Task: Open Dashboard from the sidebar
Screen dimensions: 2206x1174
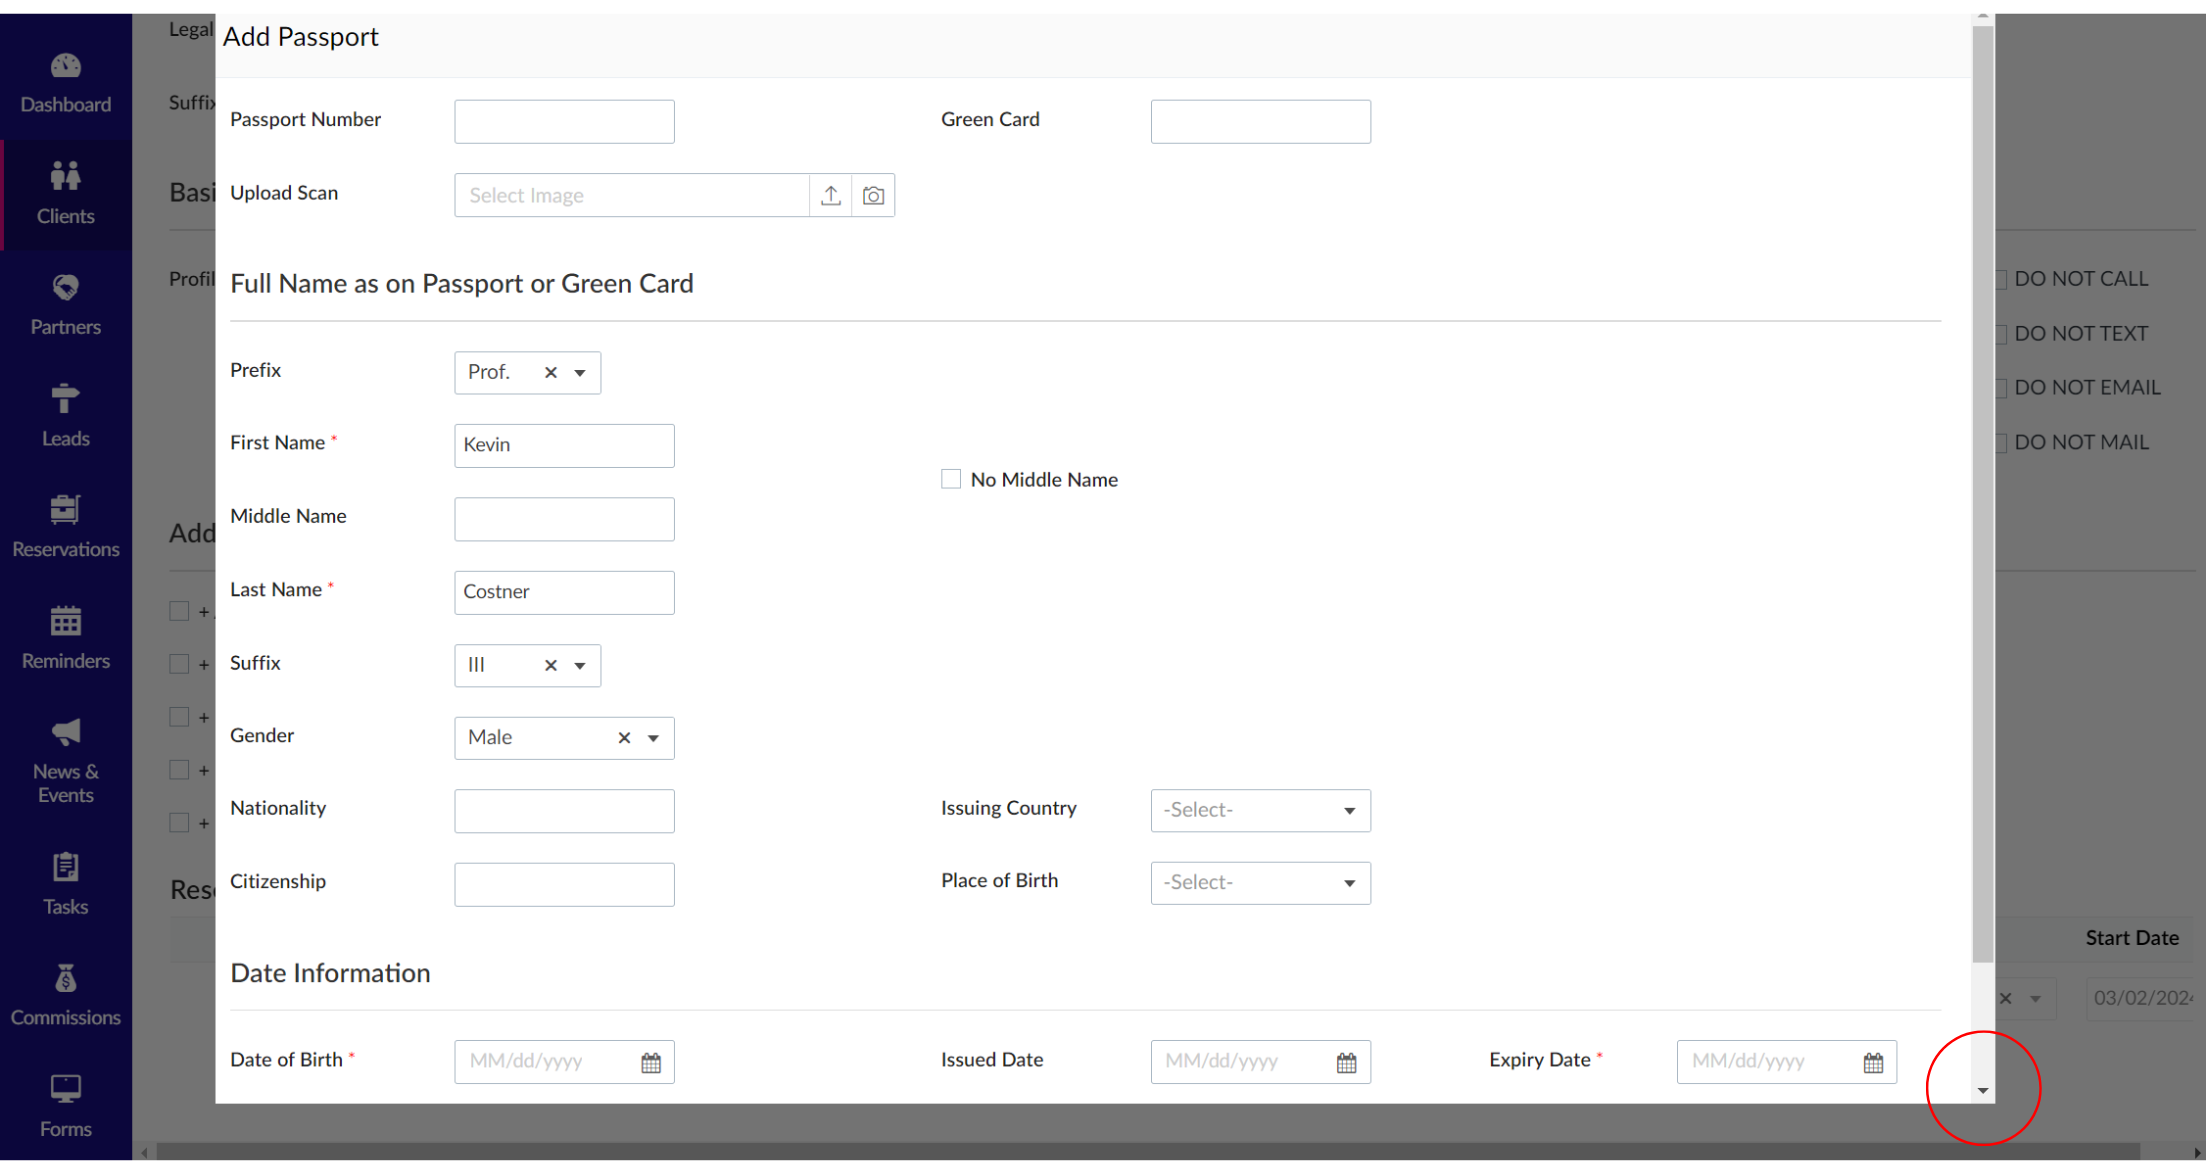Action: tap(66, 83)
